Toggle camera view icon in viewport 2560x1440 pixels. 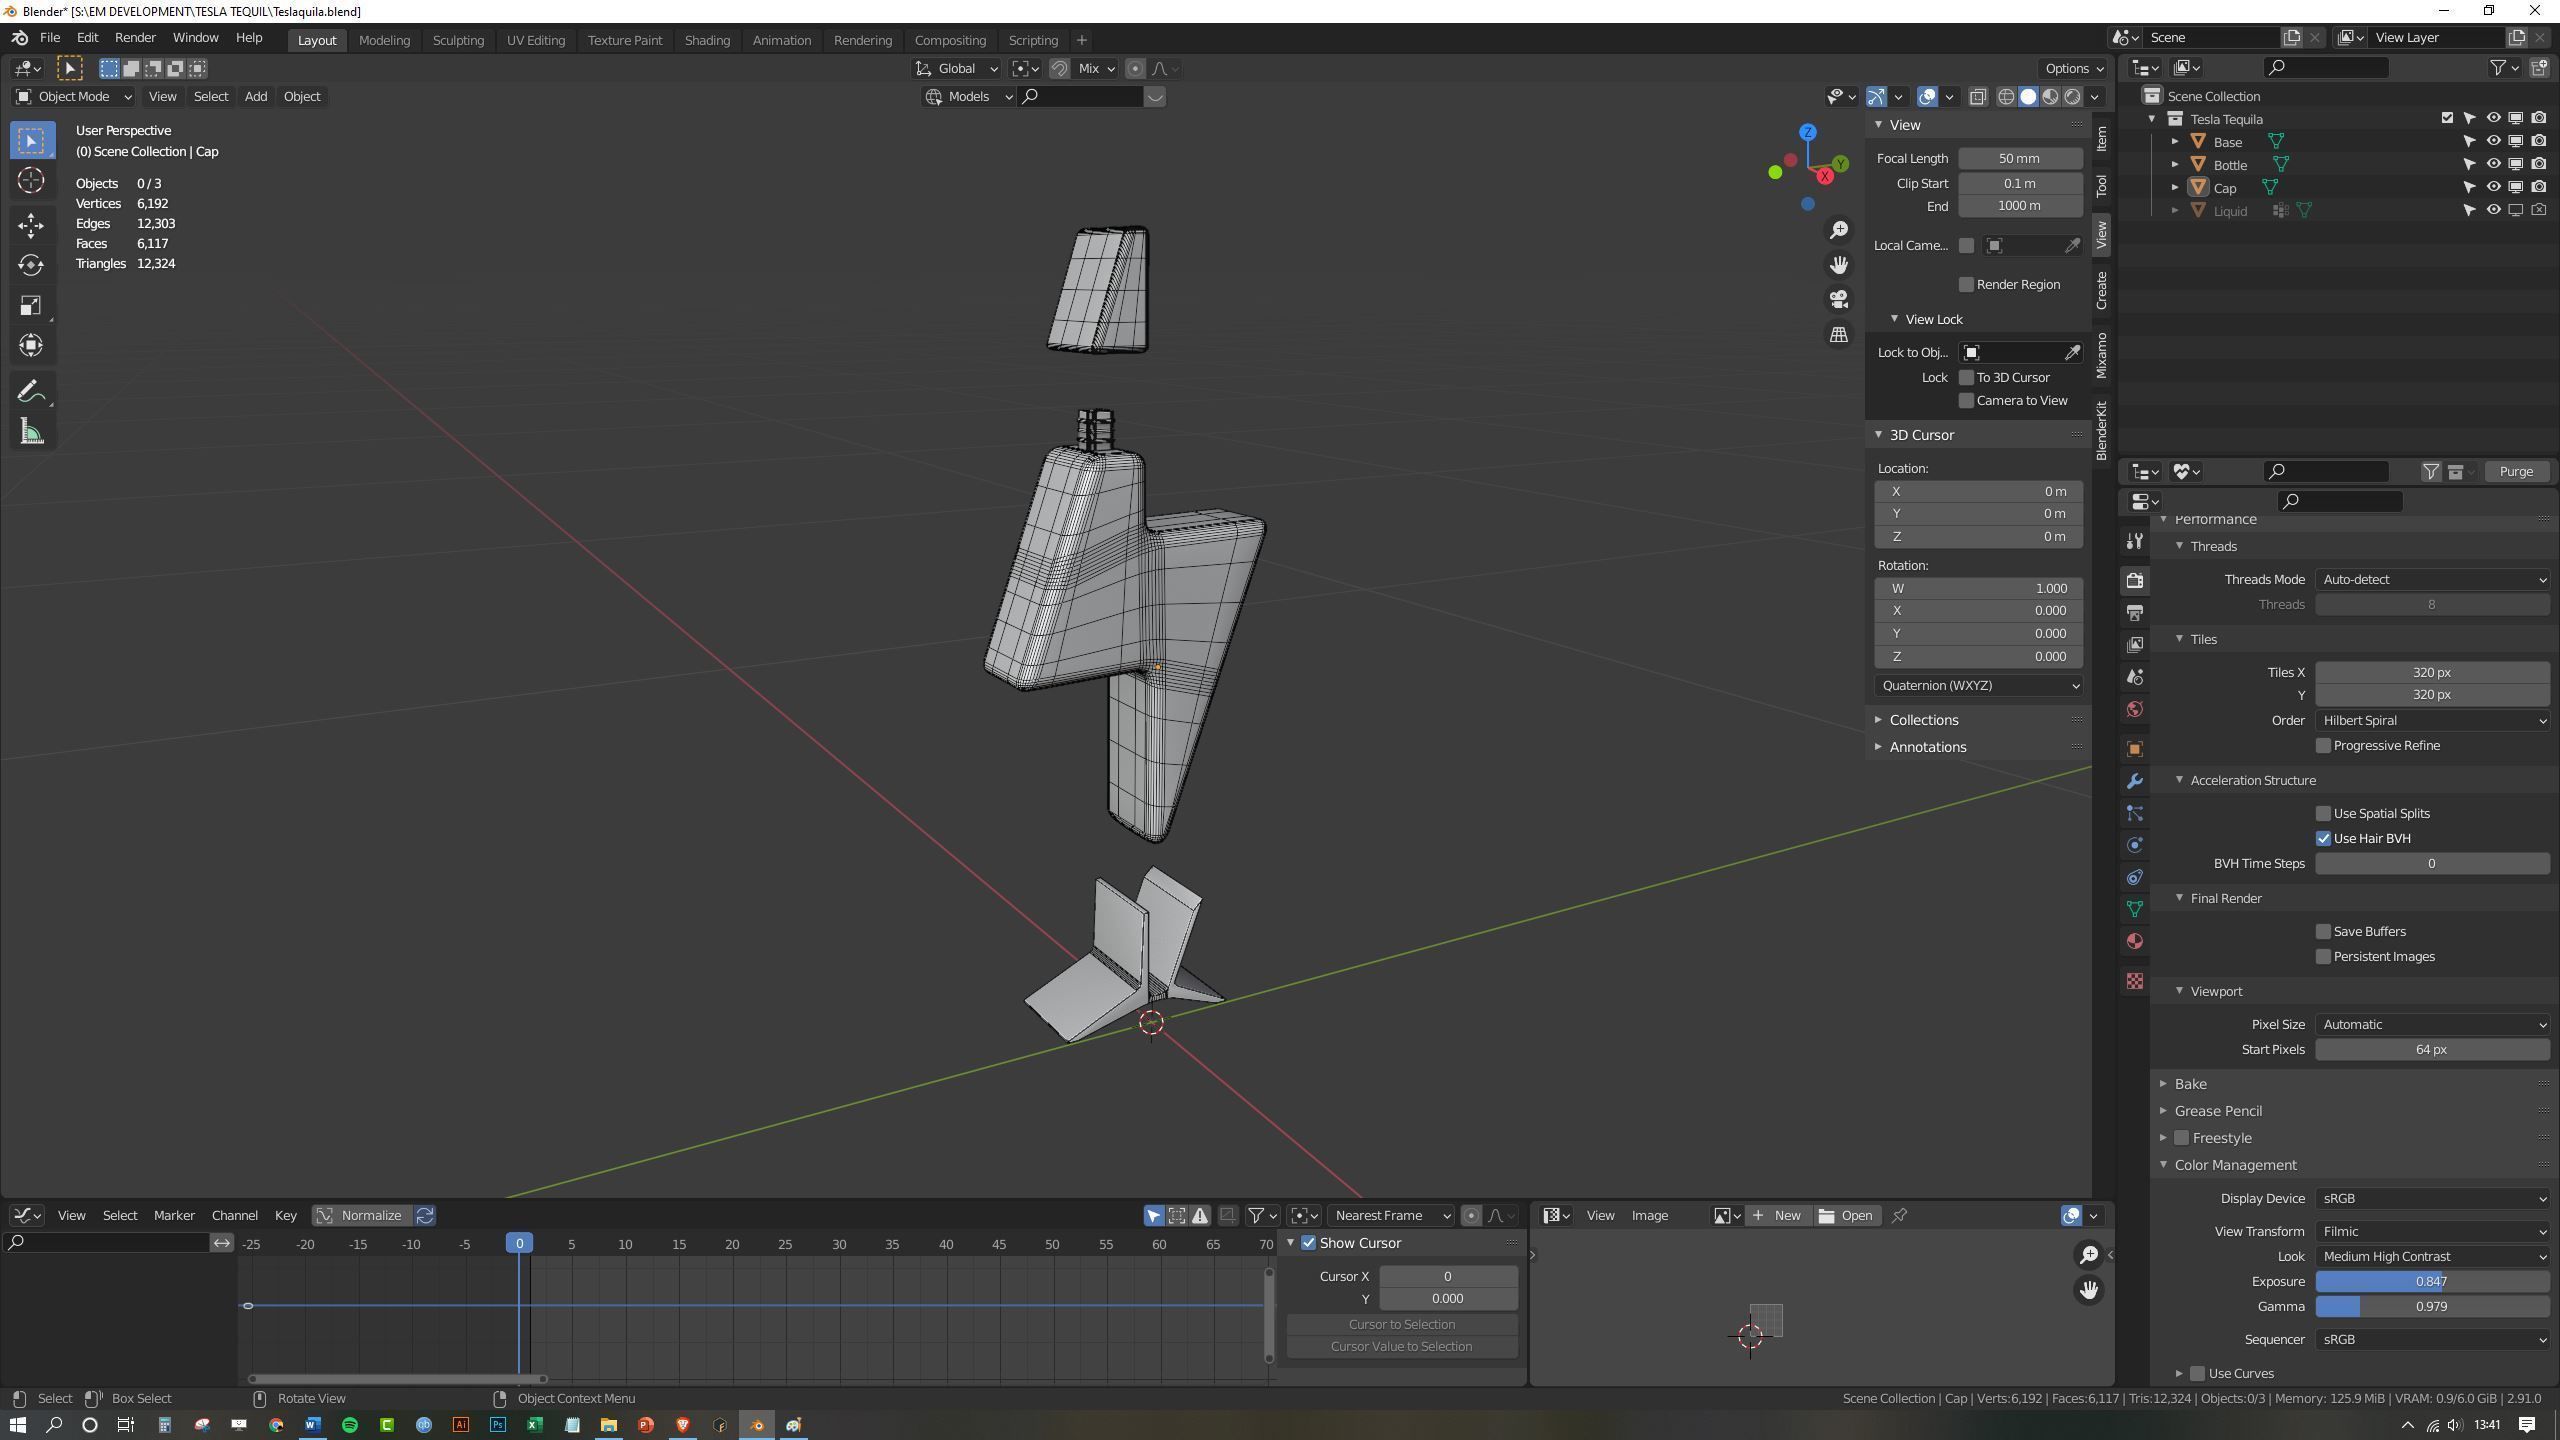1838,299
